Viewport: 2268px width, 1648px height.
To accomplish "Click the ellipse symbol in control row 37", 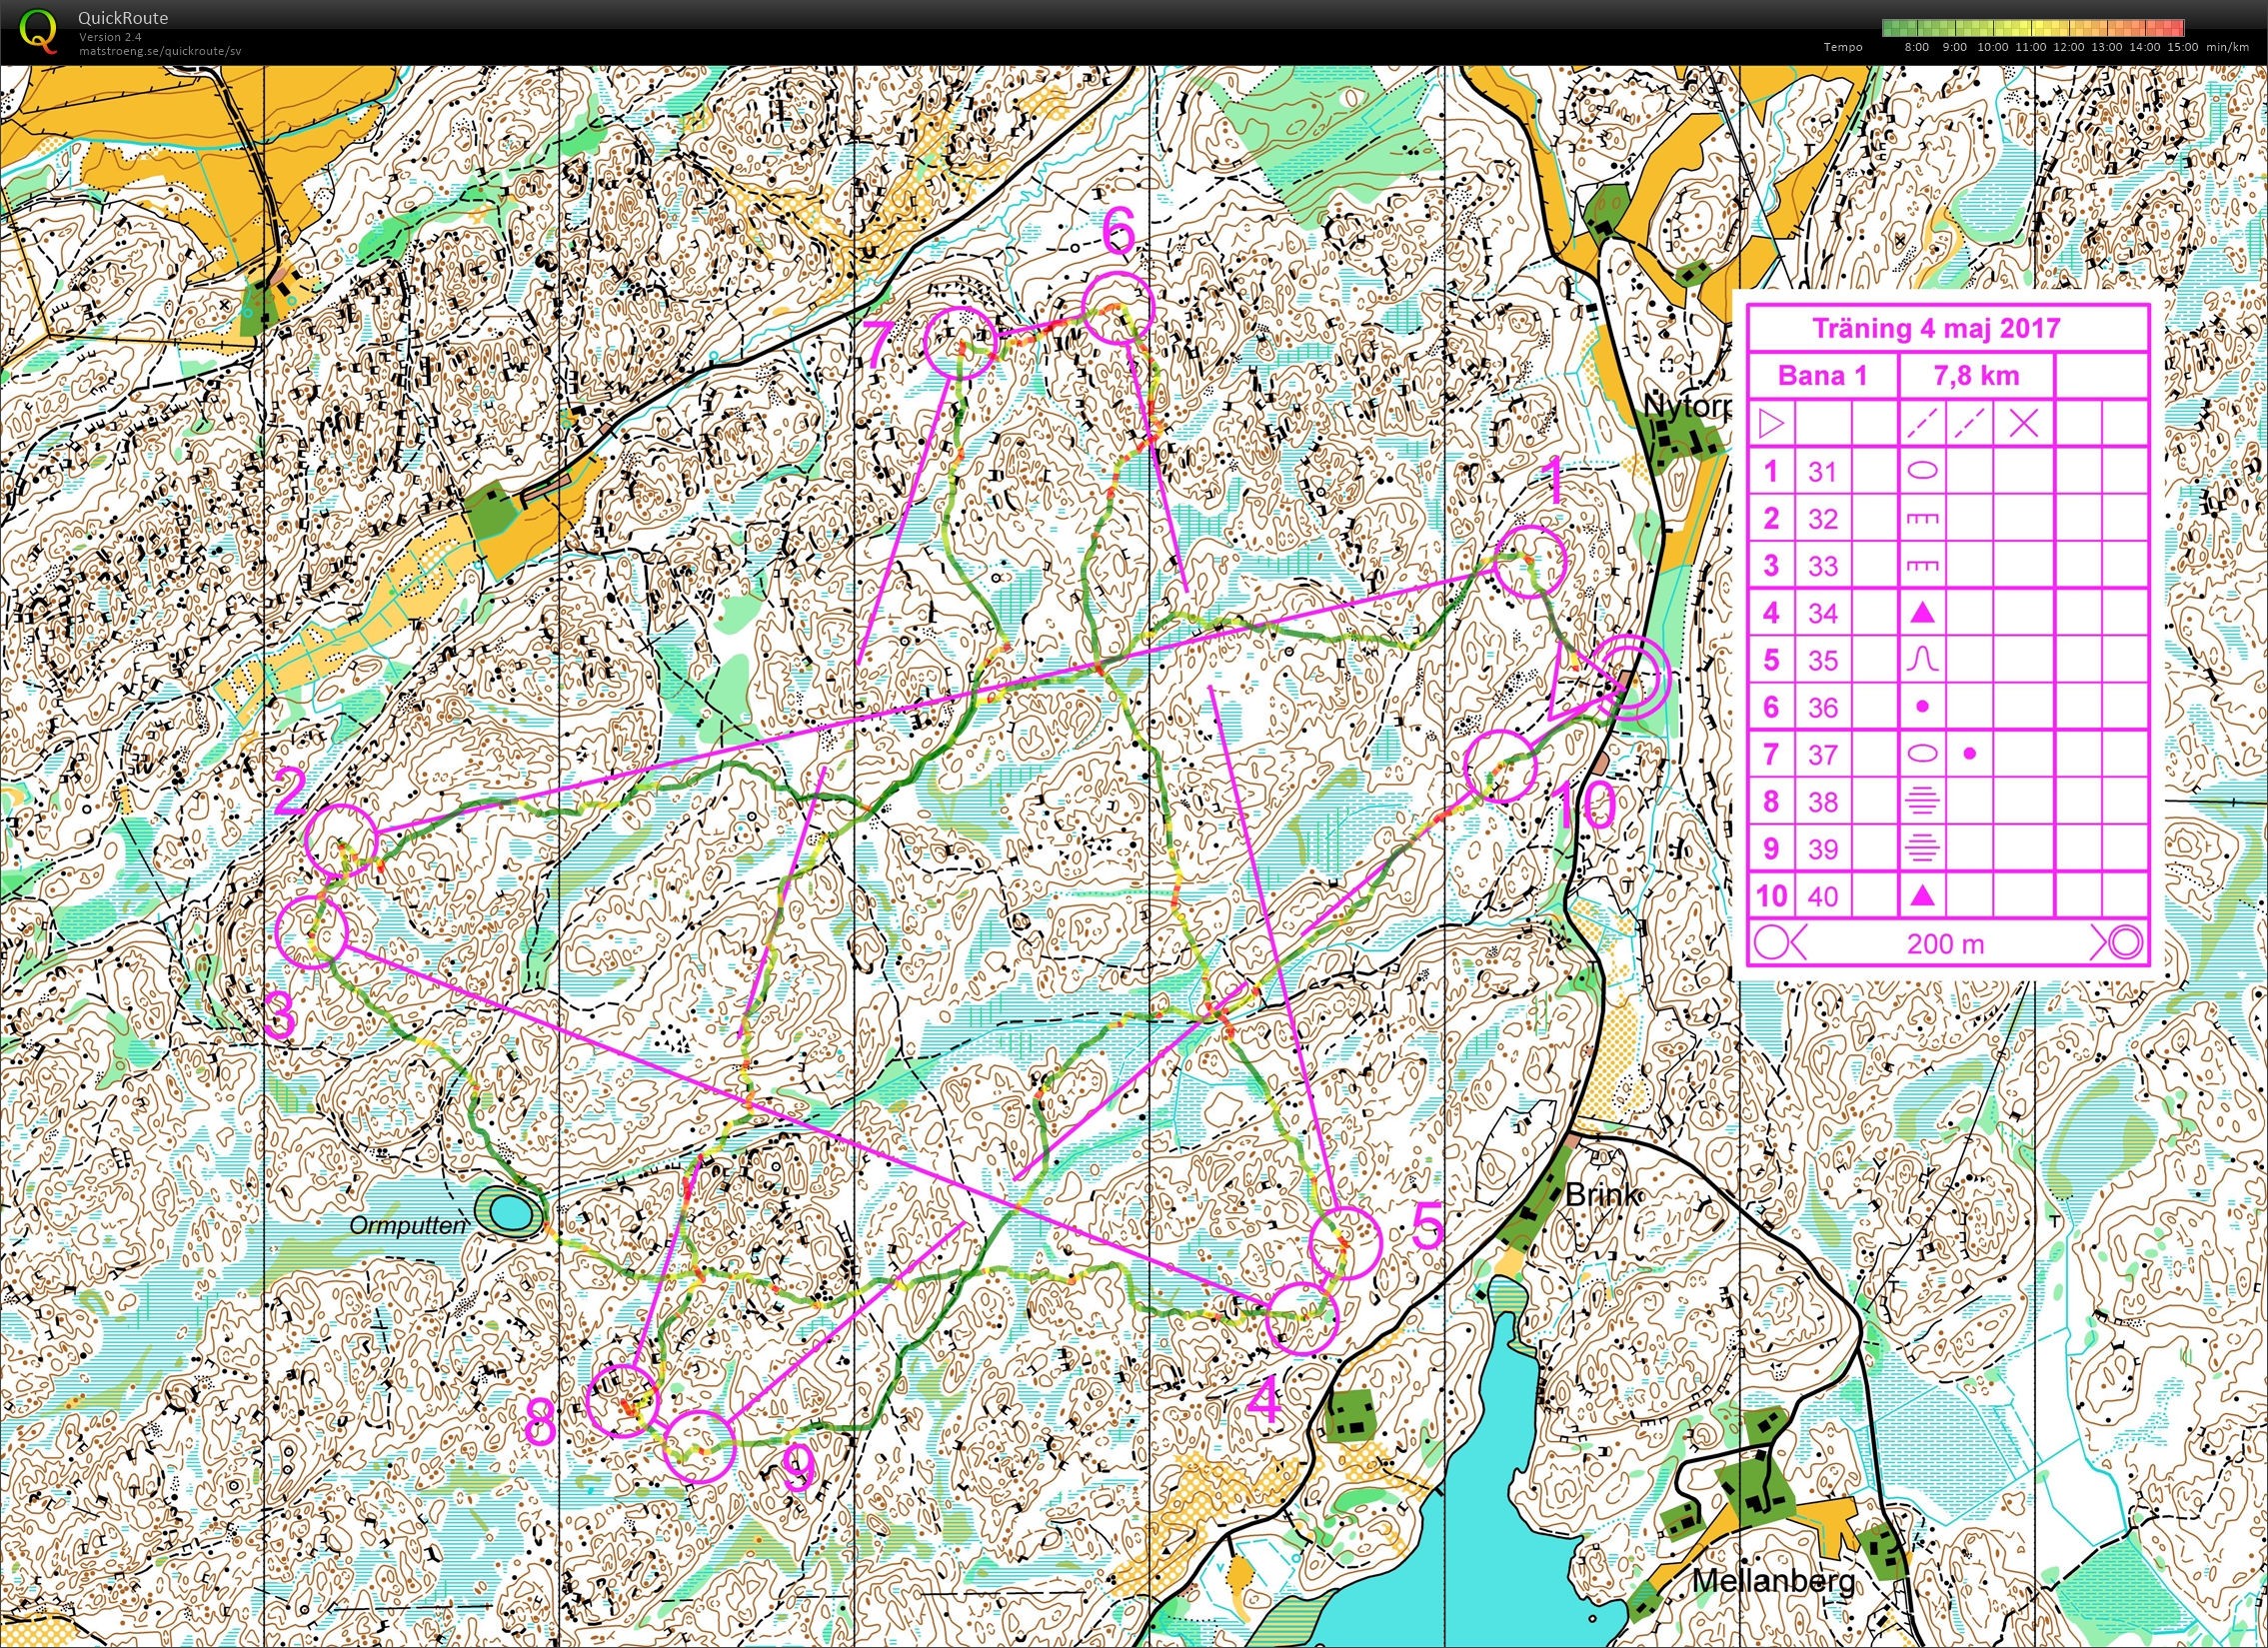I will pyautogui.click(x=1922, y=754).
